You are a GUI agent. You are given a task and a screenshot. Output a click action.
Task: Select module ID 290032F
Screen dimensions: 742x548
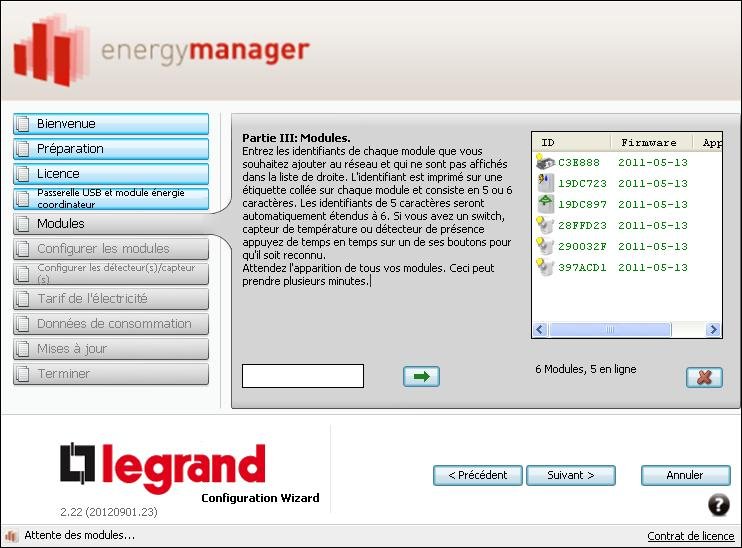[x=582, y=246]
